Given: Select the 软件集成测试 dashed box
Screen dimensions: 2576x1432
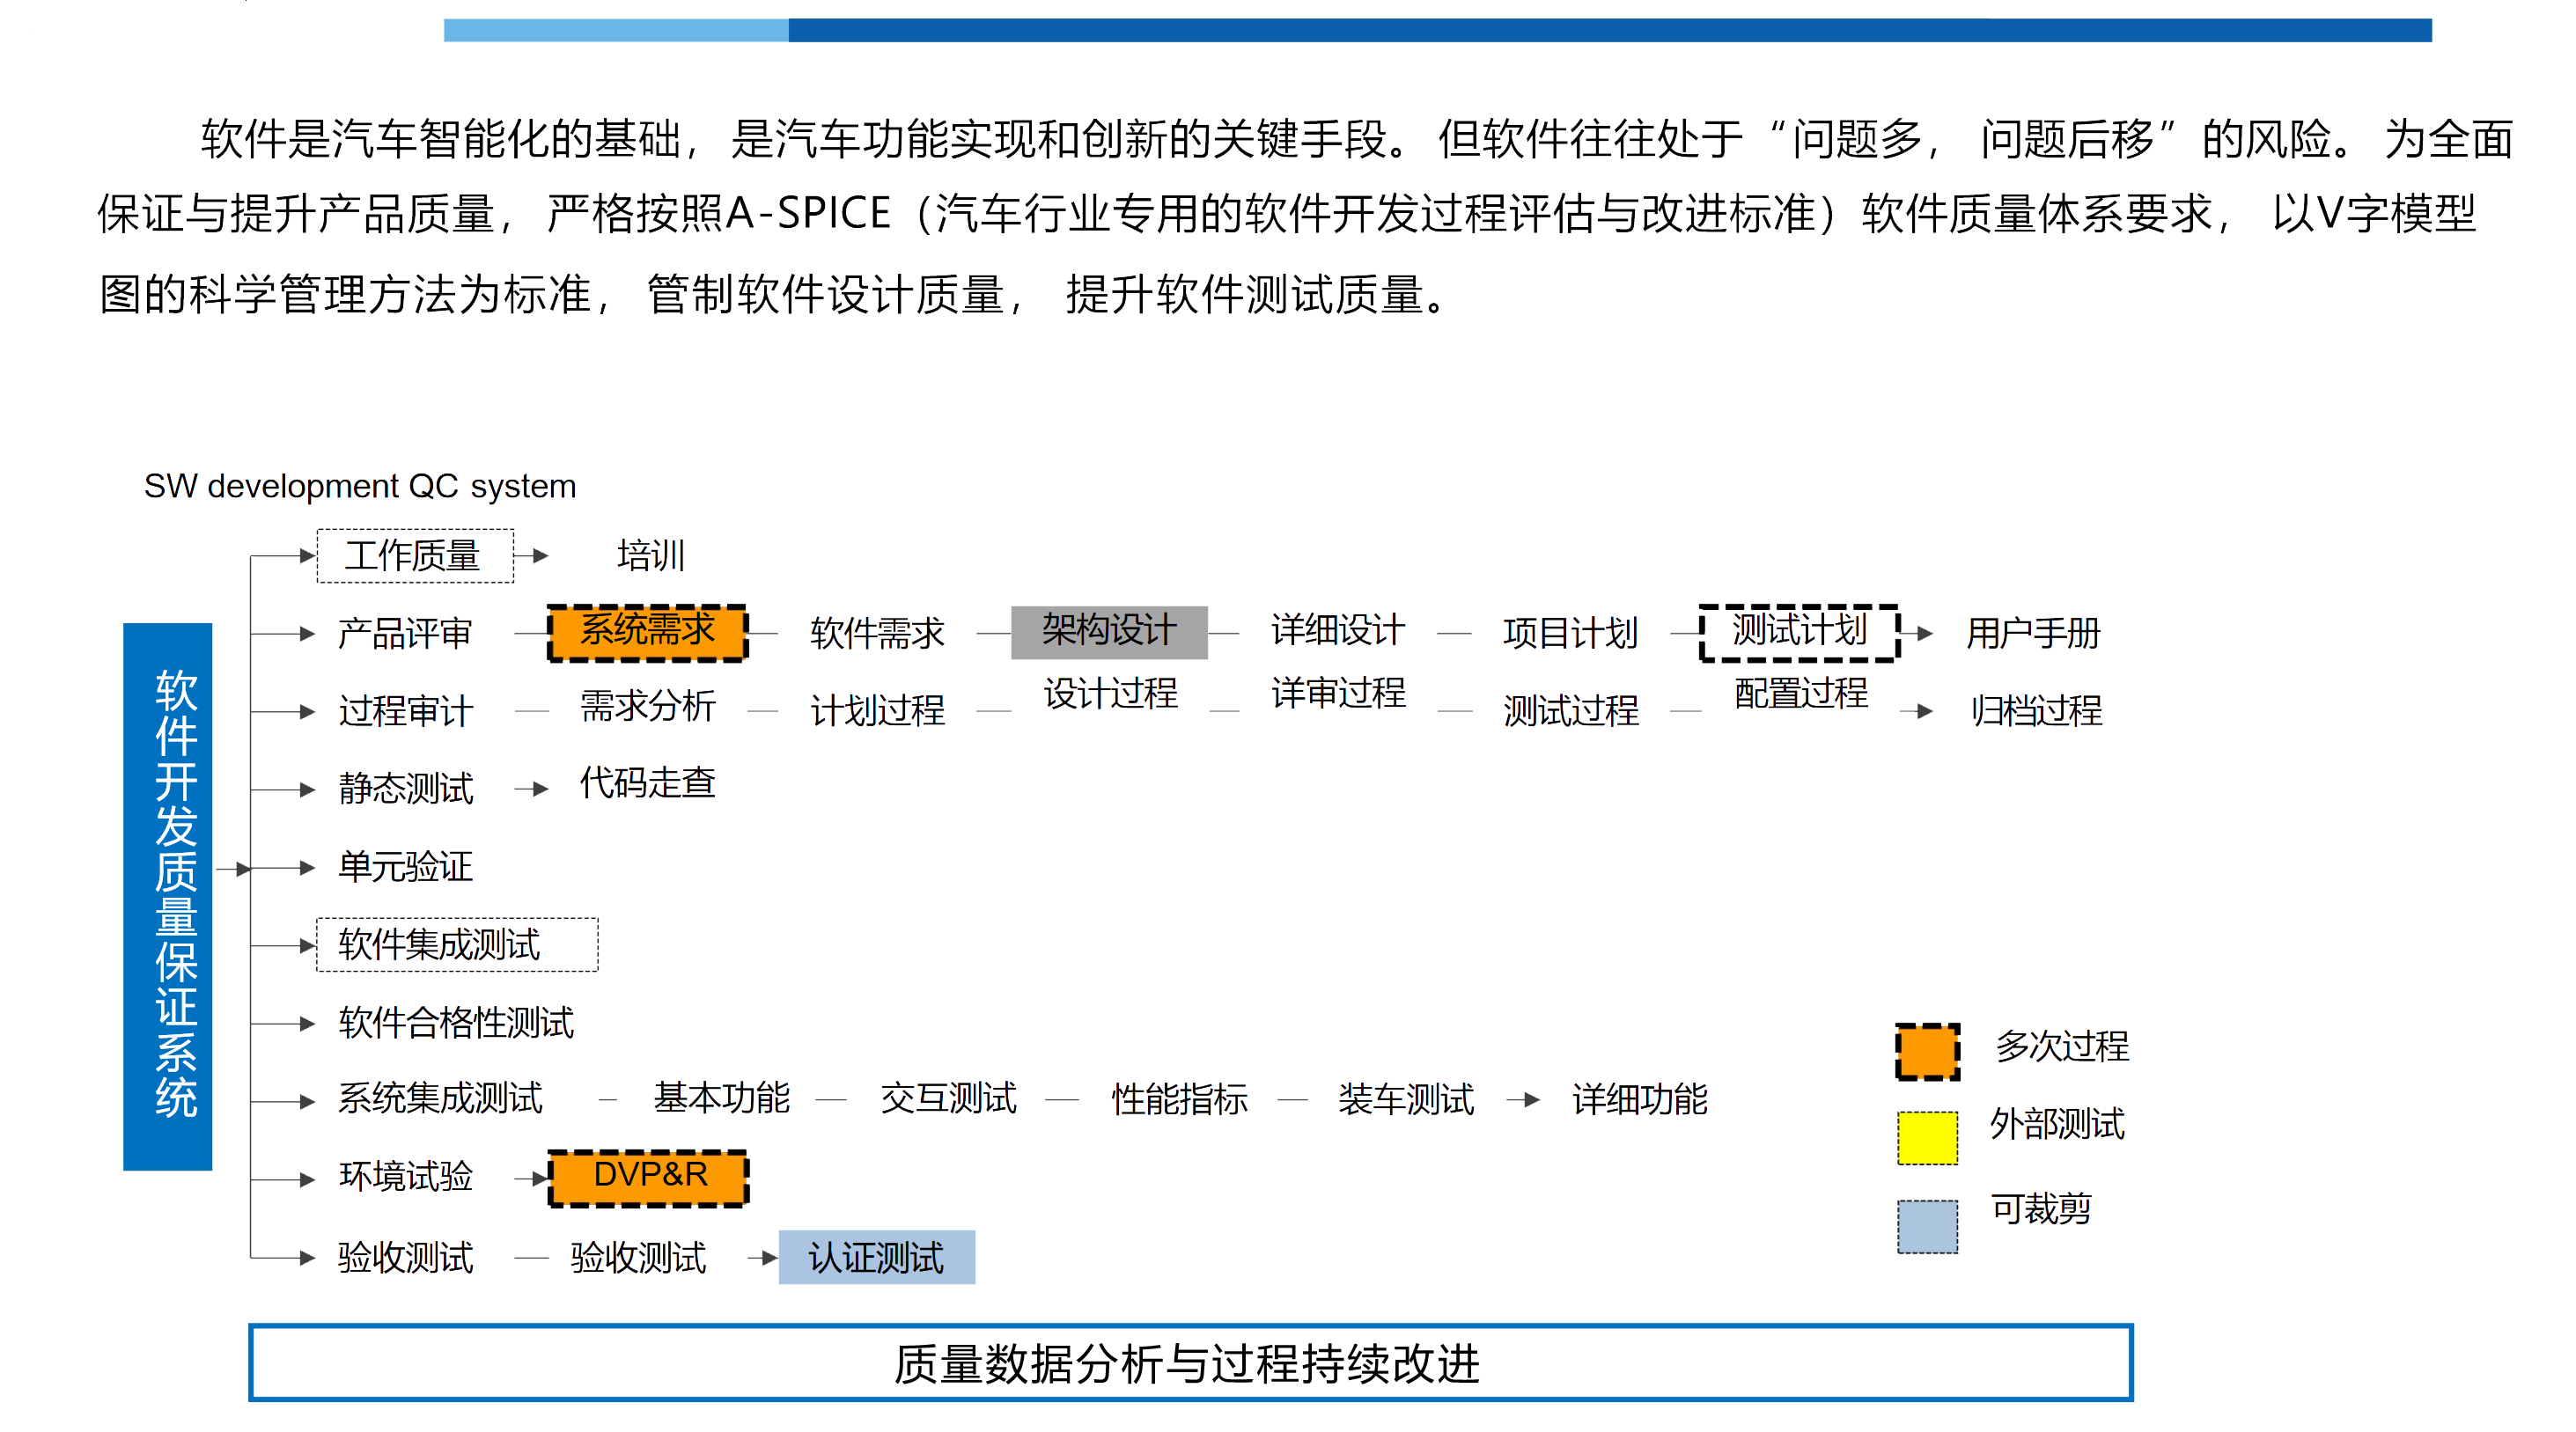Looking at the screenshot, I should tap(456, 944).
